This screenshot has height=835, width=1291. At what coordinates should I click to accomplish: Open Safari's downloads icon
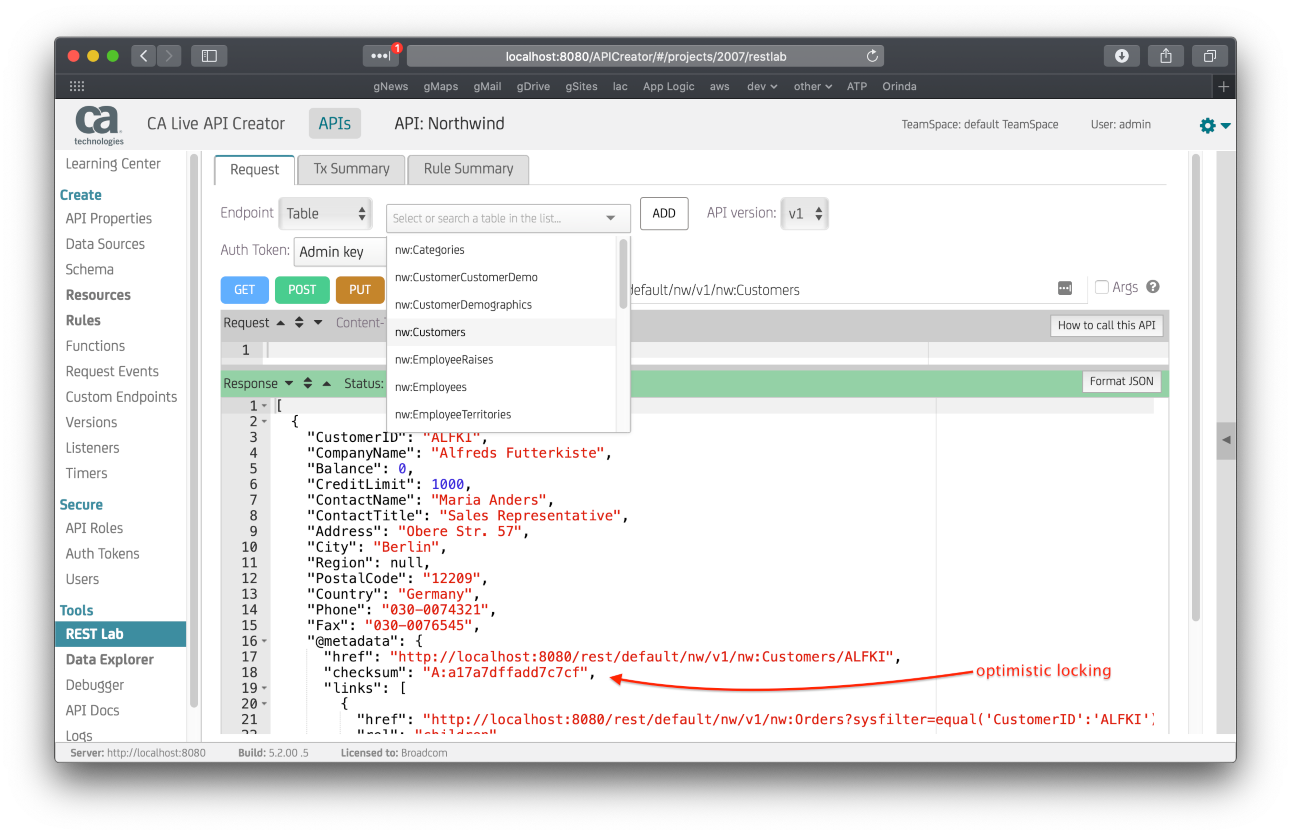tap(1121, 56)
